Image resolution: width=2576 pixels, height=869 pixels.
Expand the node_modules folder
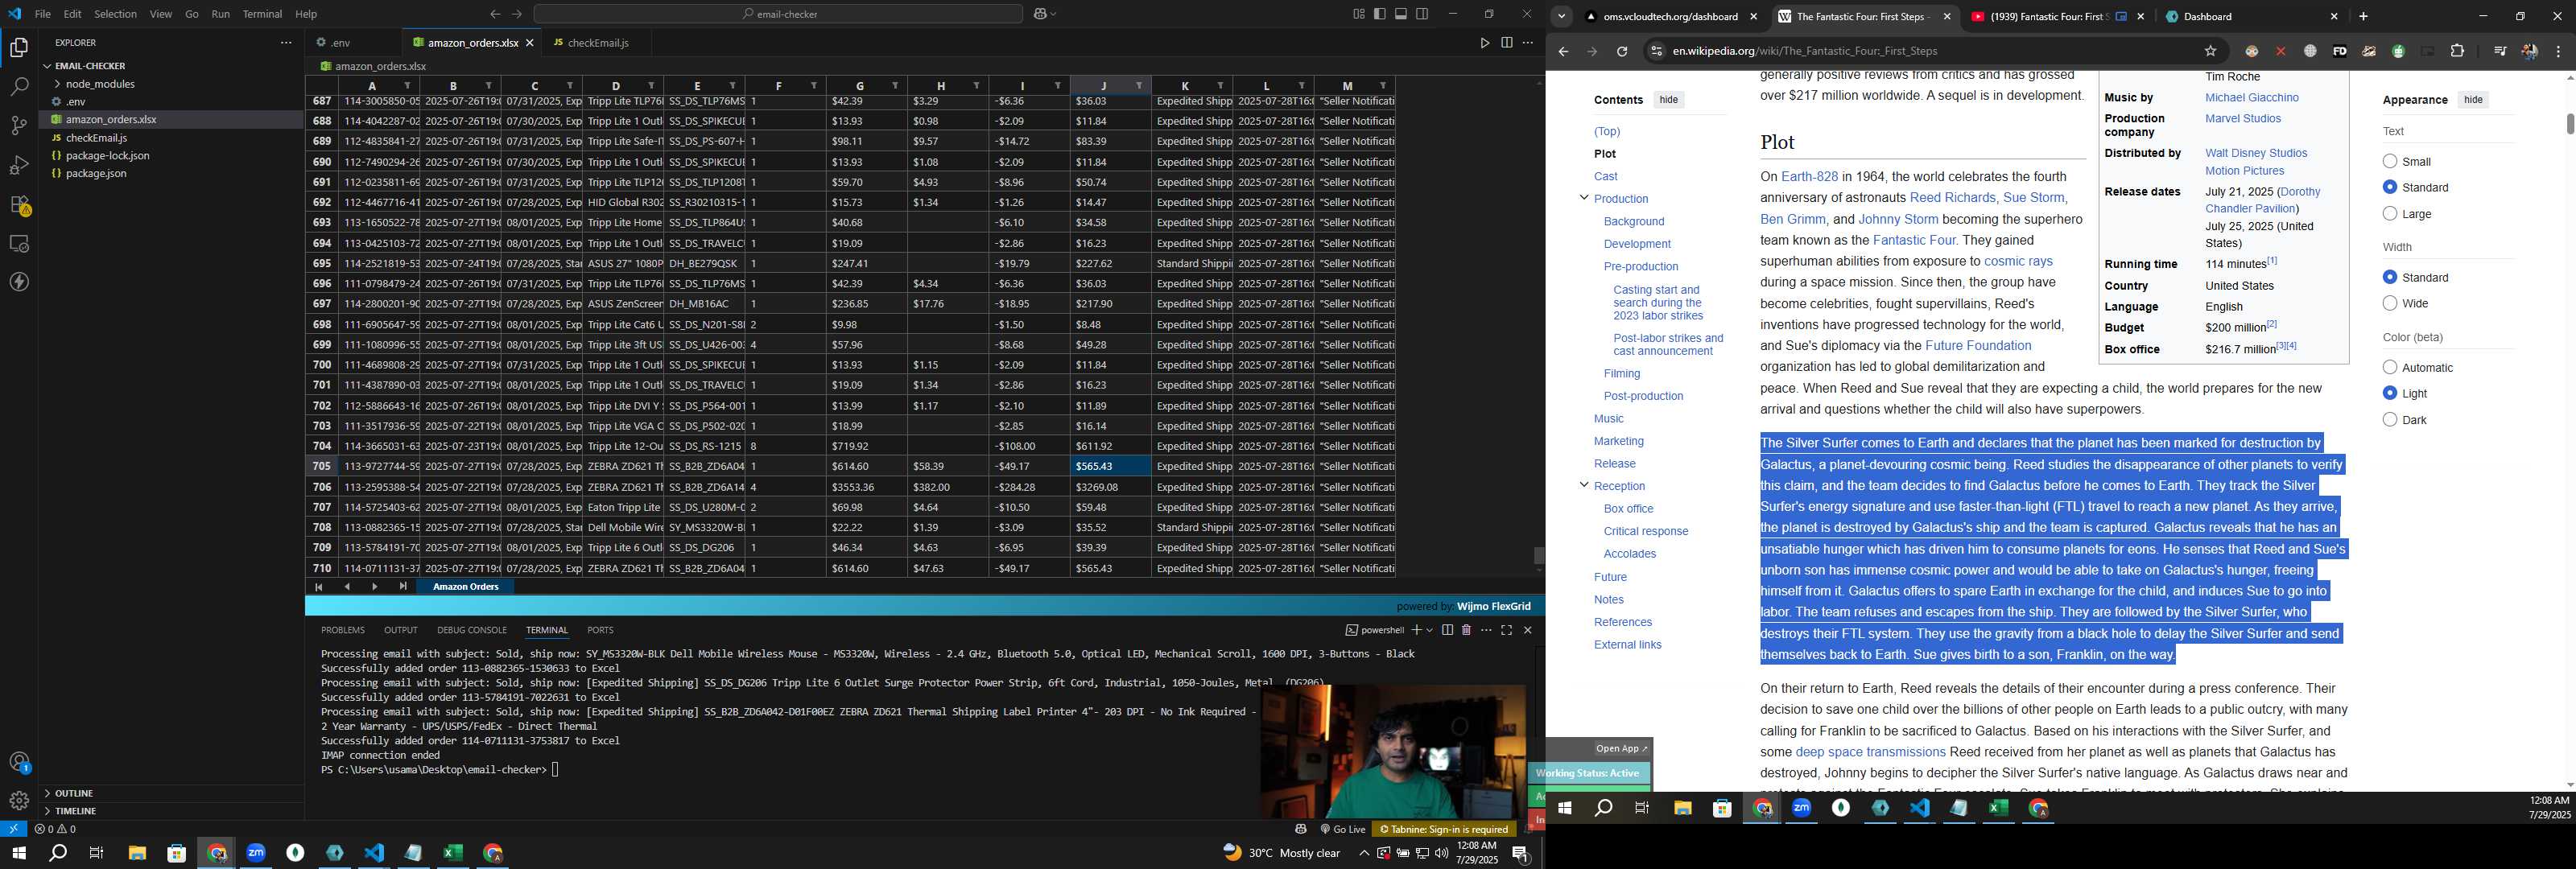57,84
